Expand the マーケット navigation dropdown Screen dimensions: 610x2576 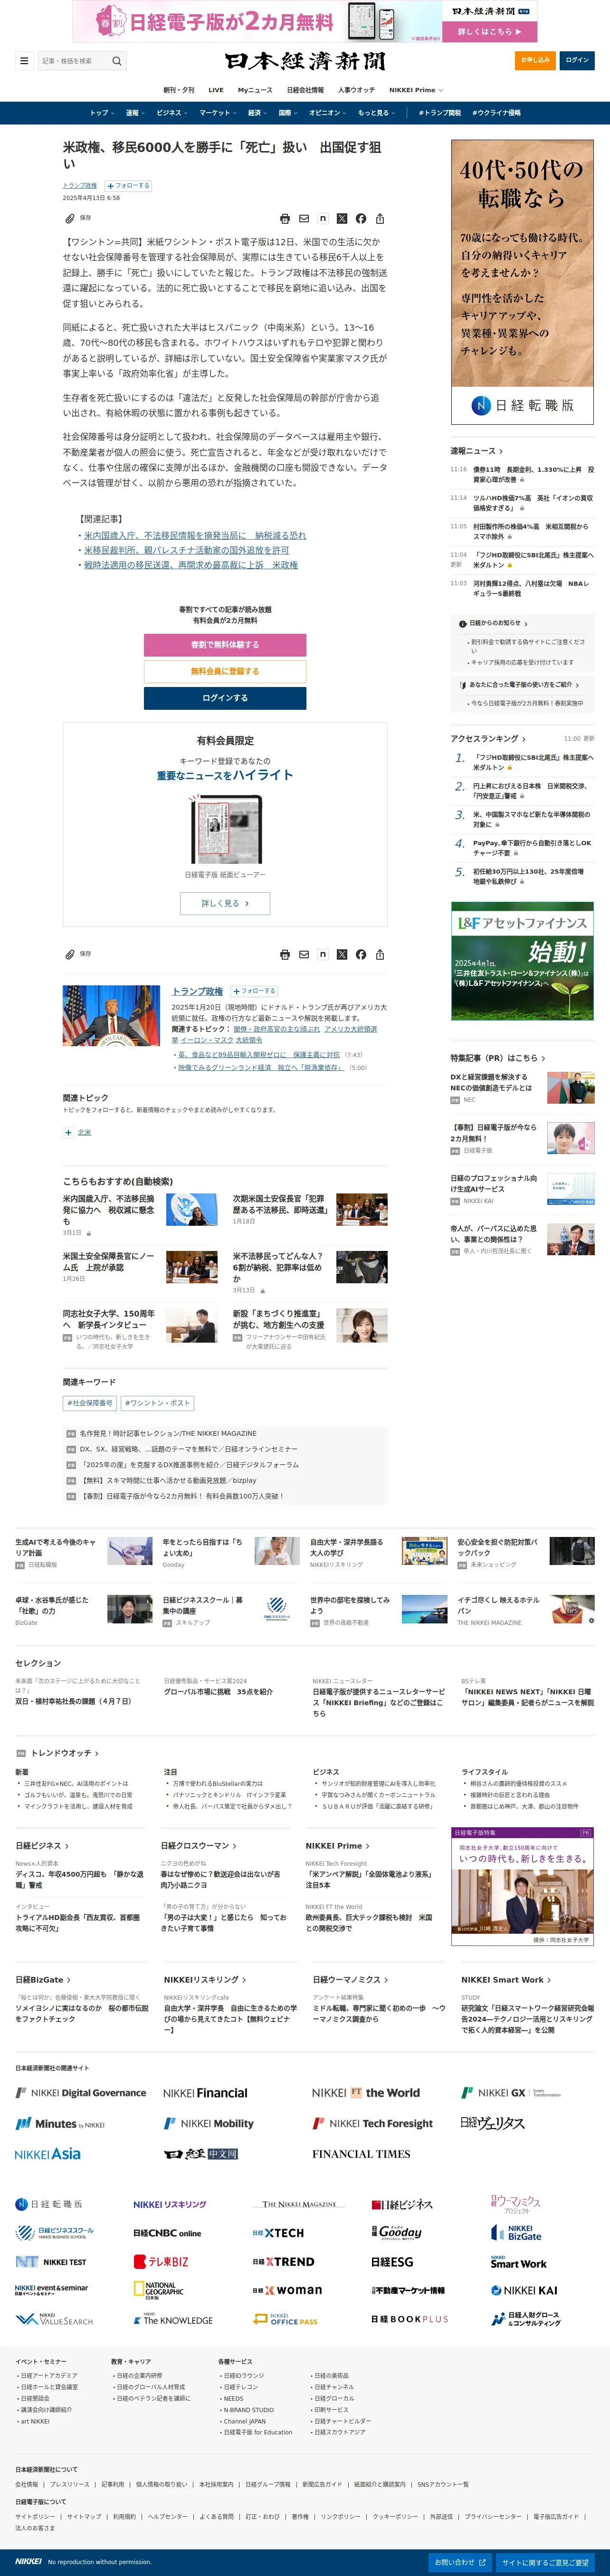point(218,113)
